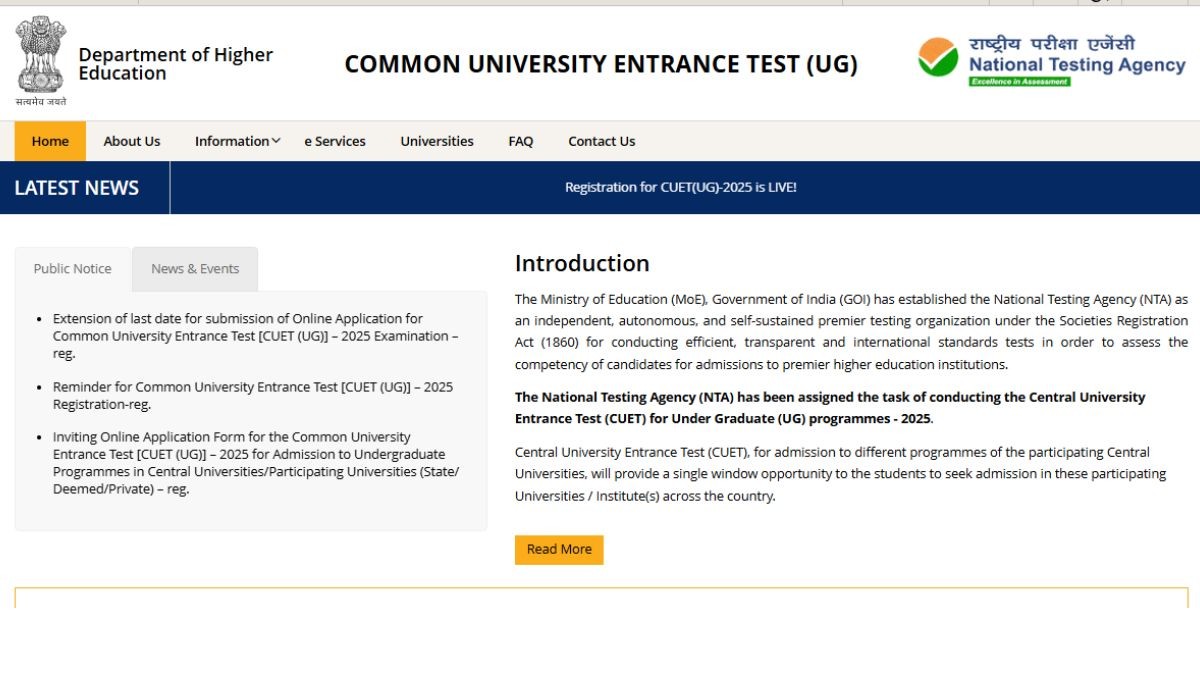This screenshot has height=675, width=1200.
Task: Click the Introduction heading
Action: pyautogui.click(x=582, y=263)
